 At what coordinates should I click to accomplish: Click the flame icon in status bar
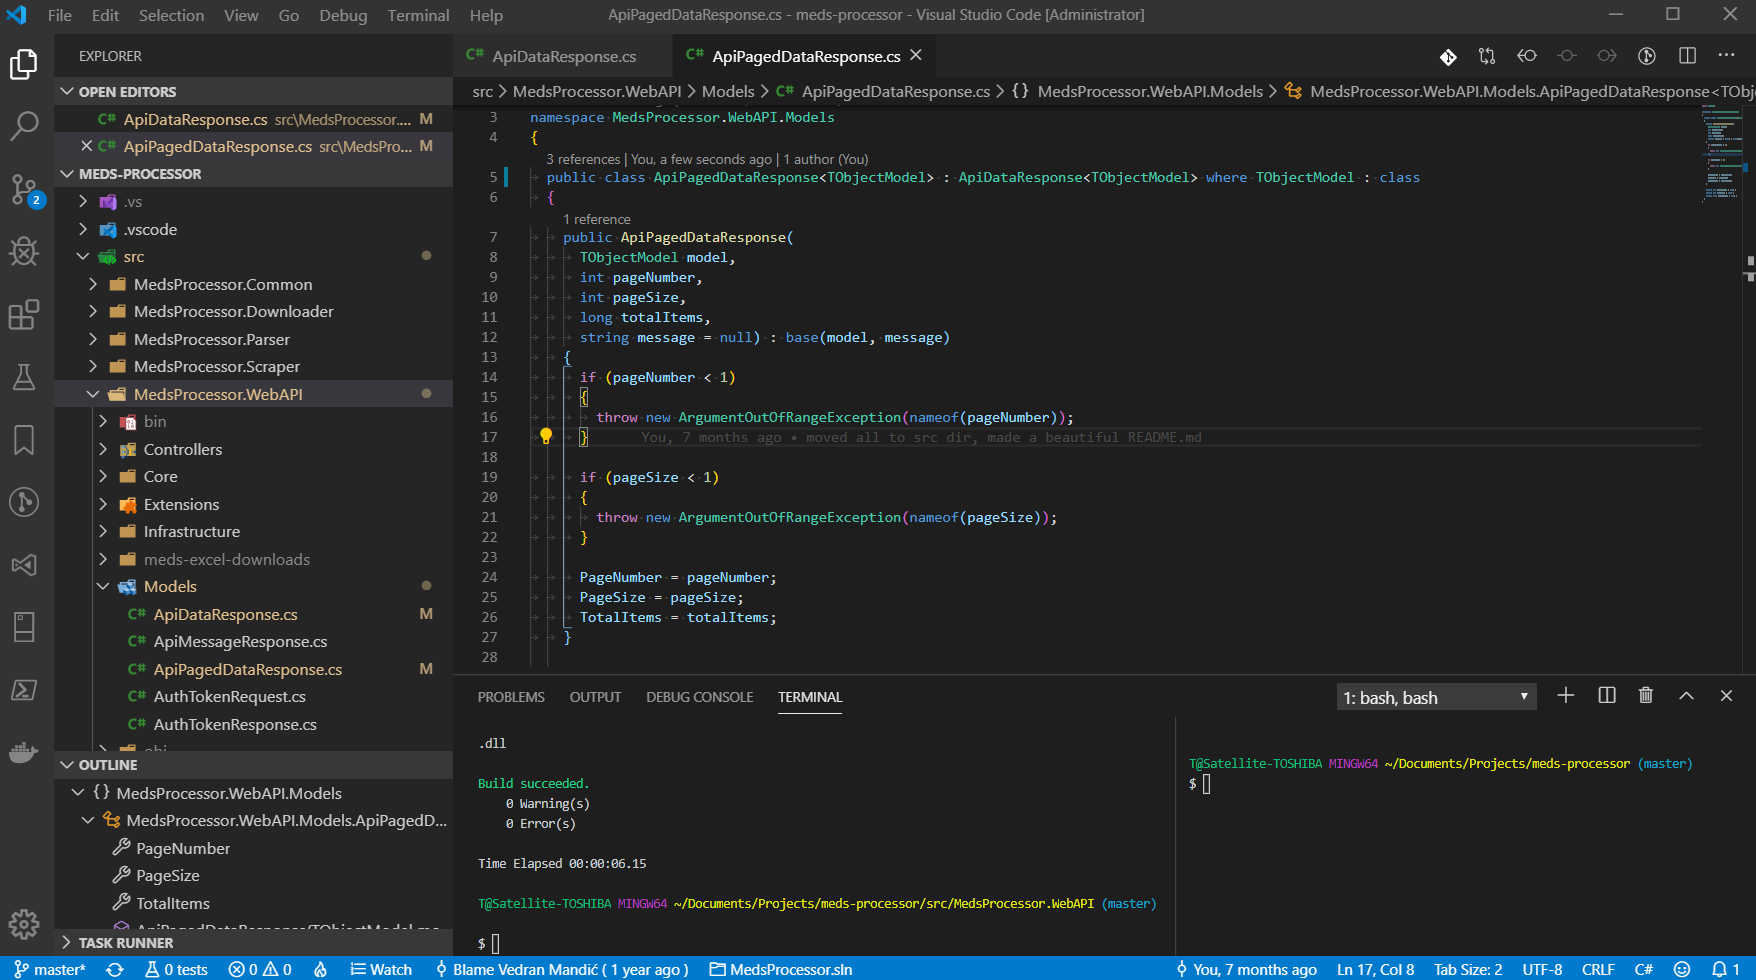(320, 969)
